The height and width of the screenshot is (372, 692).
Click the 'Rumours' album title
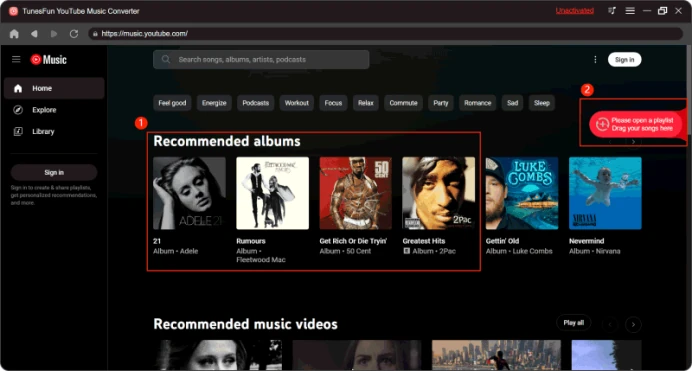click(251, 241)
